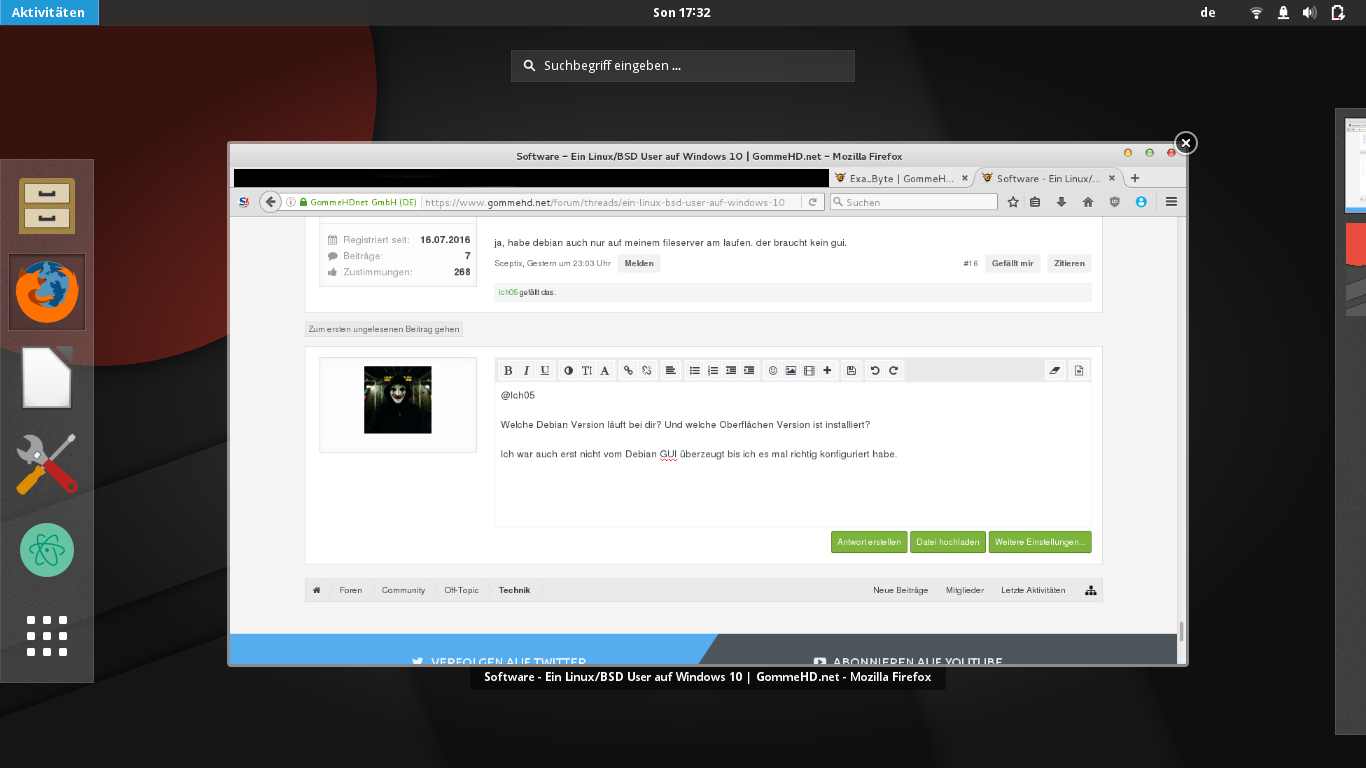Open Weitere Einstellungen... button
Viewport: 1366px width, 768px height.
coord(1040,542)
